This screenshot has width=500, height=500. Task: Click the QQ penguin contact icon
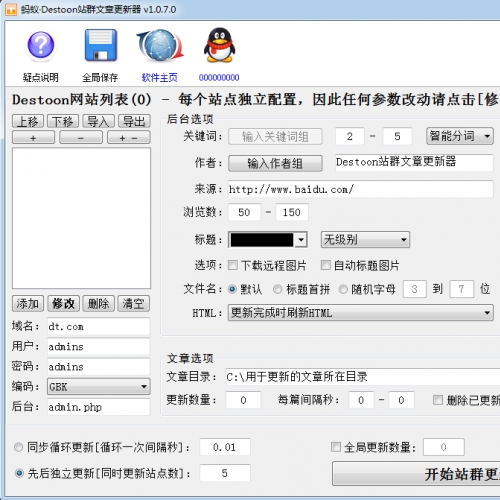click(x=219, y=45)
